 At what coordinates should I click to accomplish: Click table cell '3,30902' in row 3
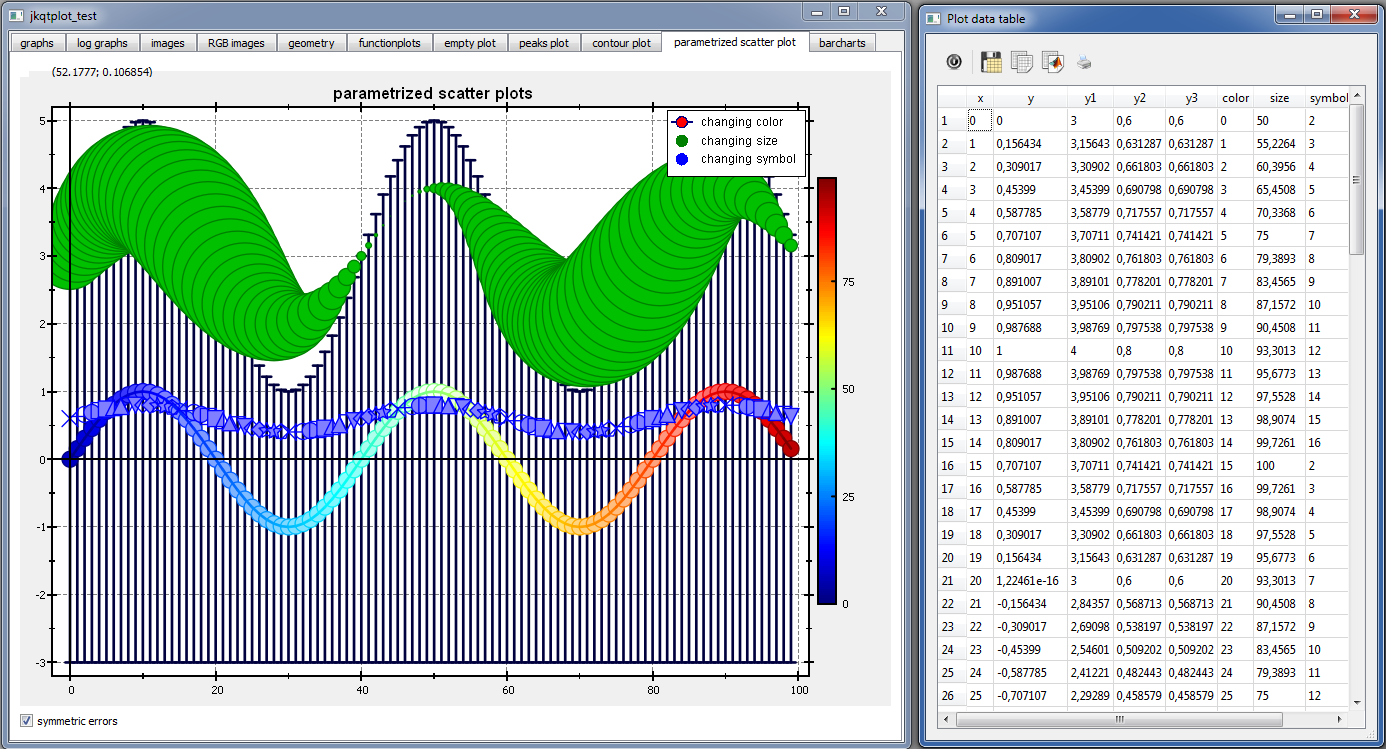[1090, 167]
